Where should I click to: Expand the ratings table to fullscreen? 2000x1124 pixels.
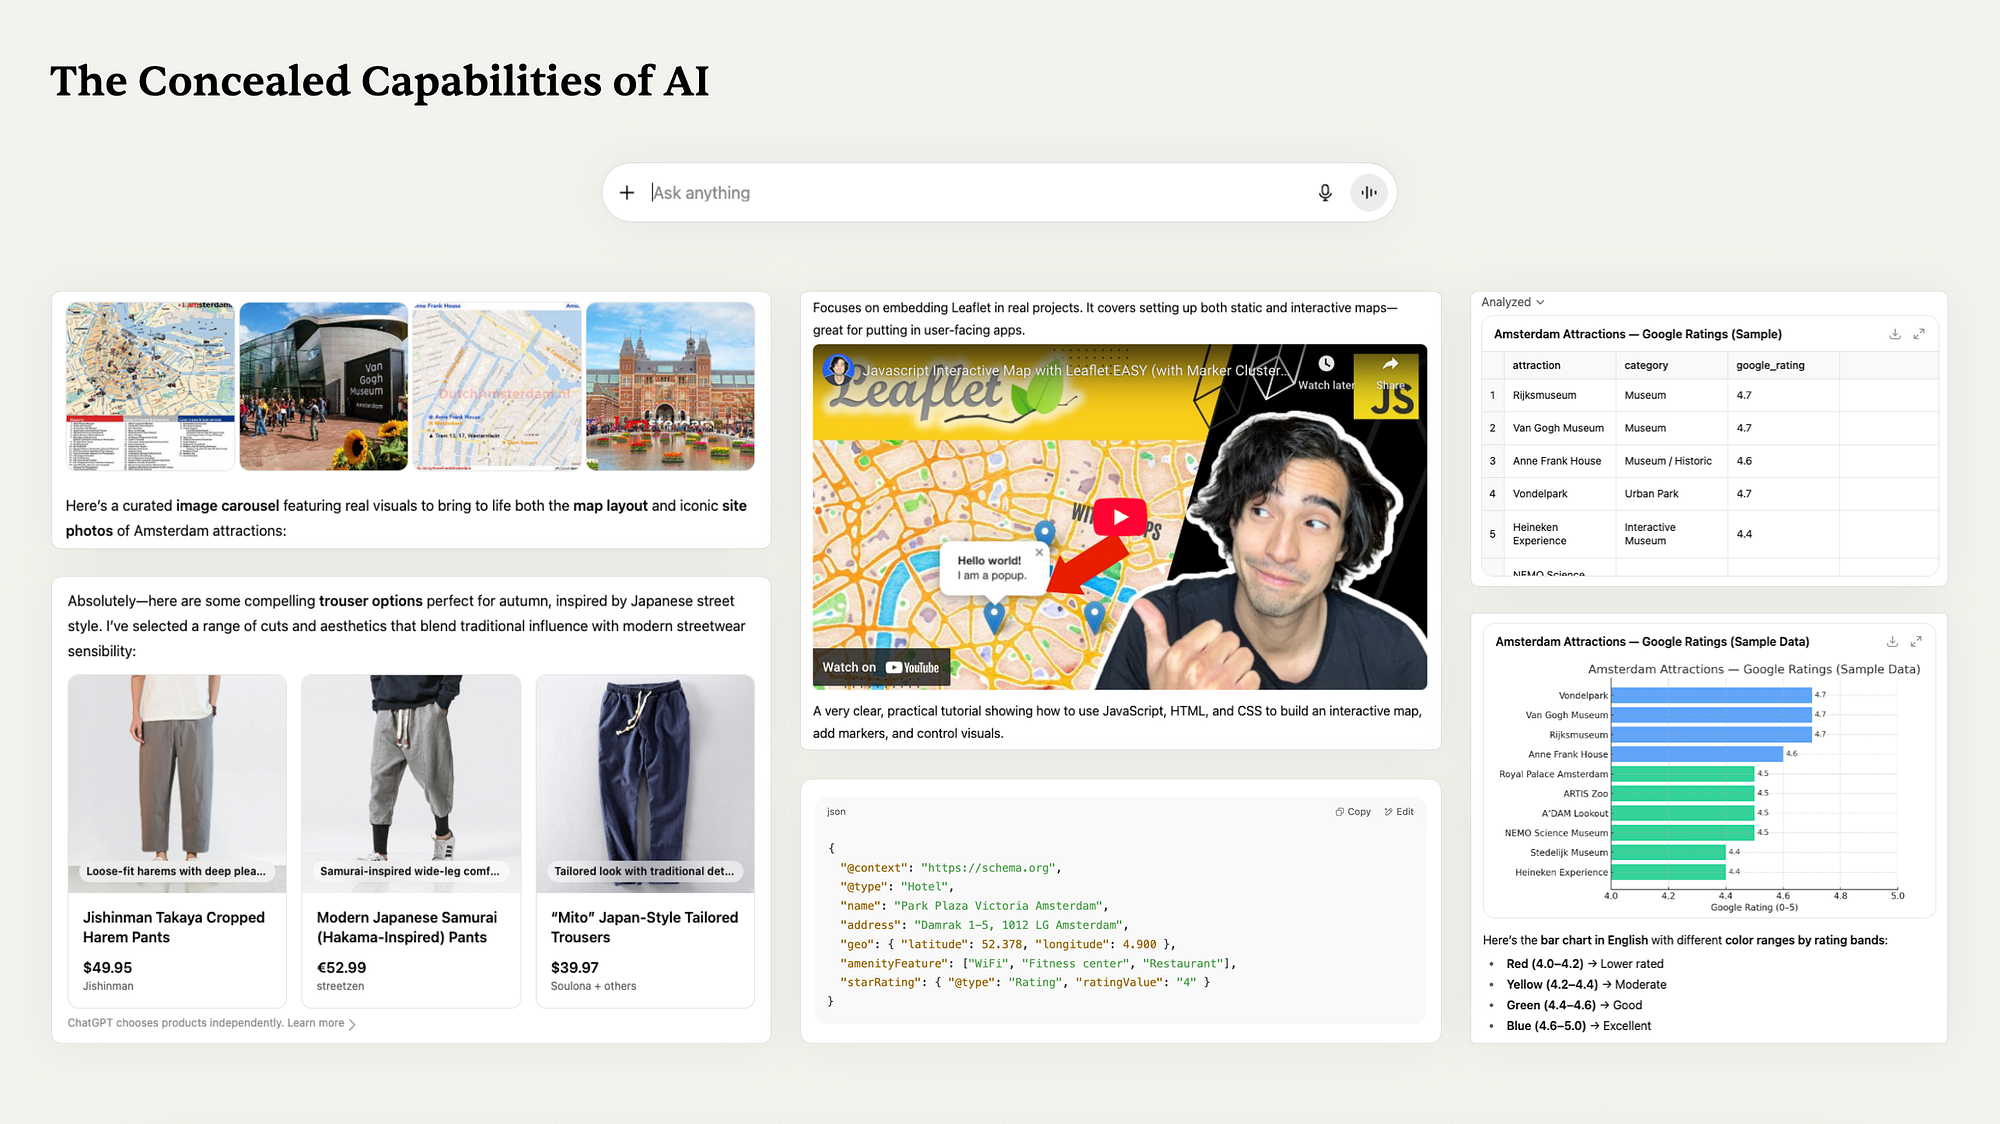(x=1919, y=334)
